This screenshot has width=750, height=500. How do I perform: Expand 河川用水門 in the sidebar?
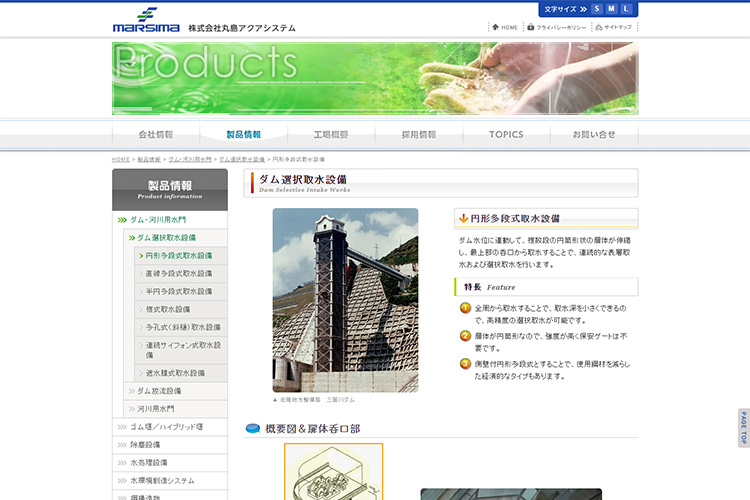click(x=176, y=409)
